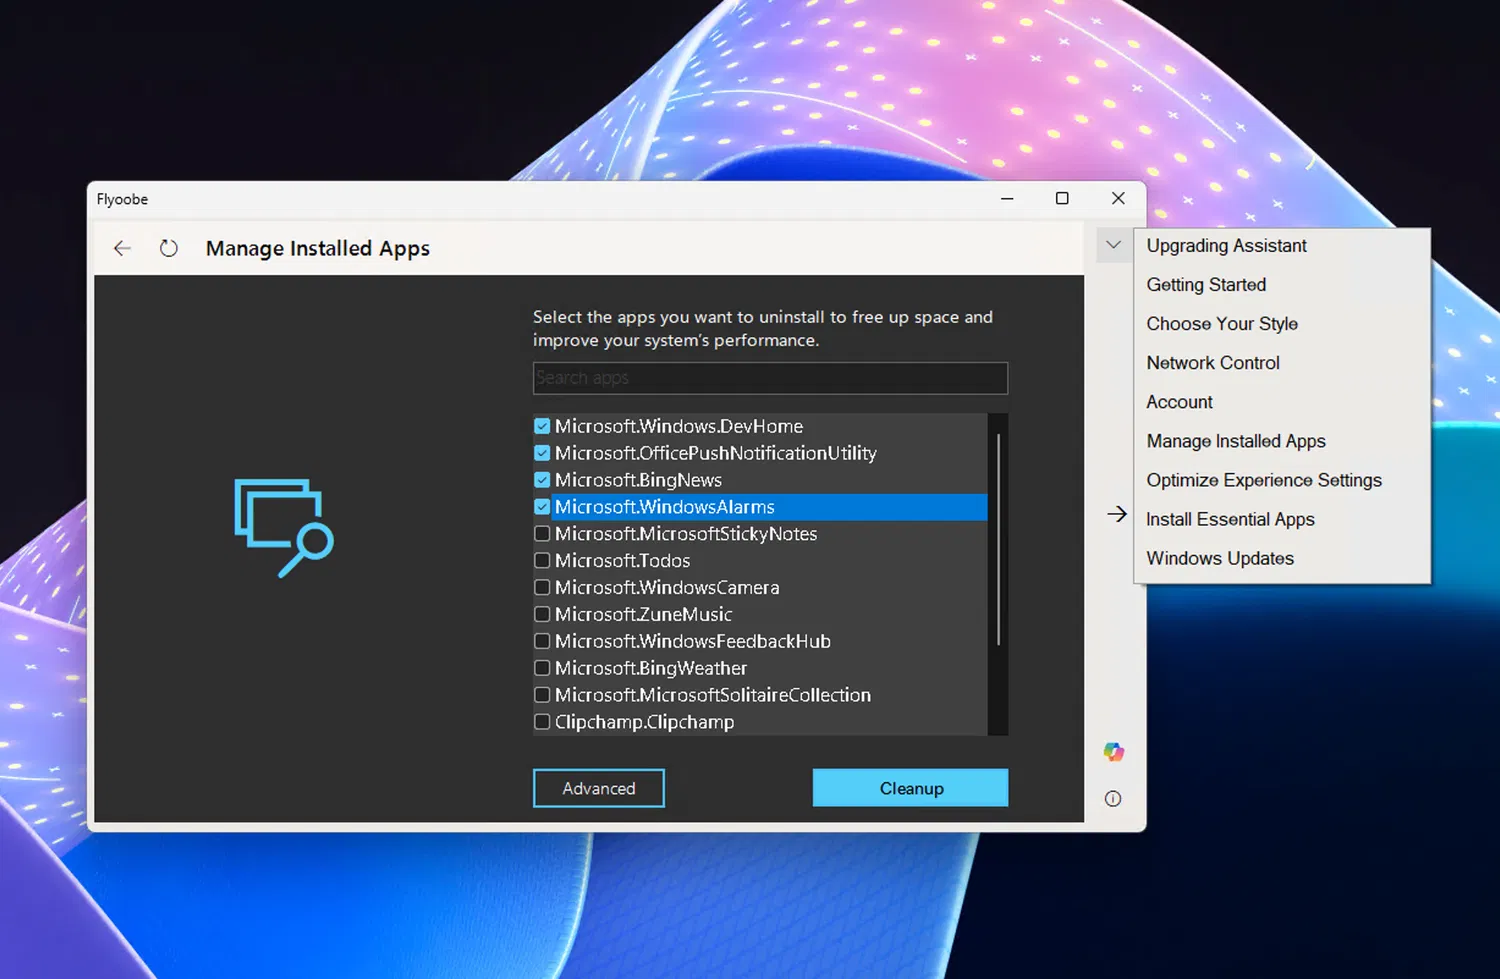Check Microsoft.MicrosoftStickyNotes checkbox
The height and width of the screenshot is (979, 1500).
[x=542, y=534]
